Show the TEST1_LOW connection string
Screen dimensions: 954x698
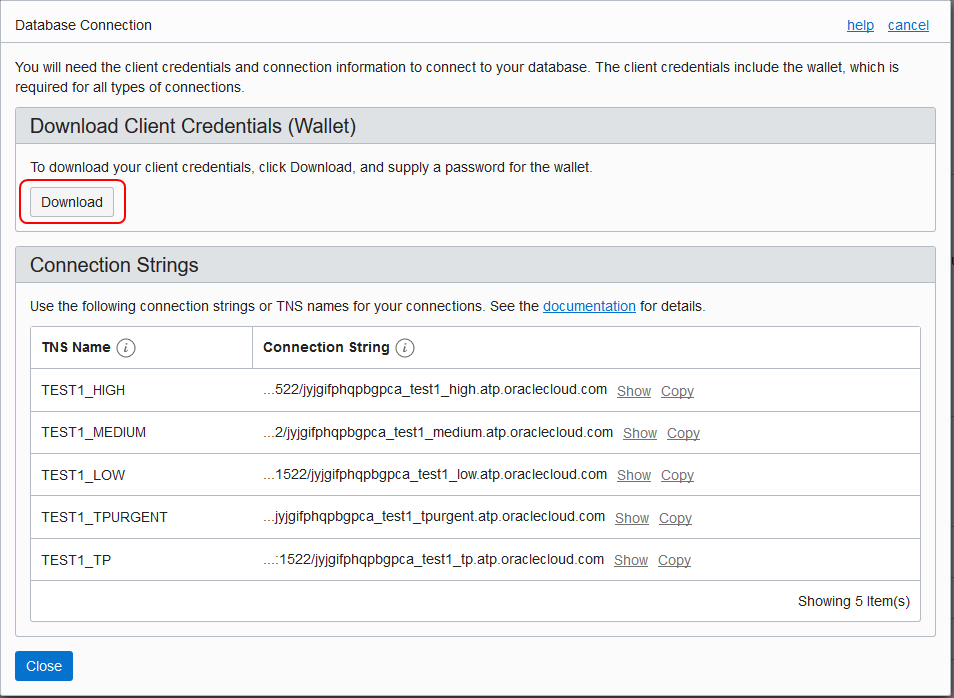click(x=634, y=475)
